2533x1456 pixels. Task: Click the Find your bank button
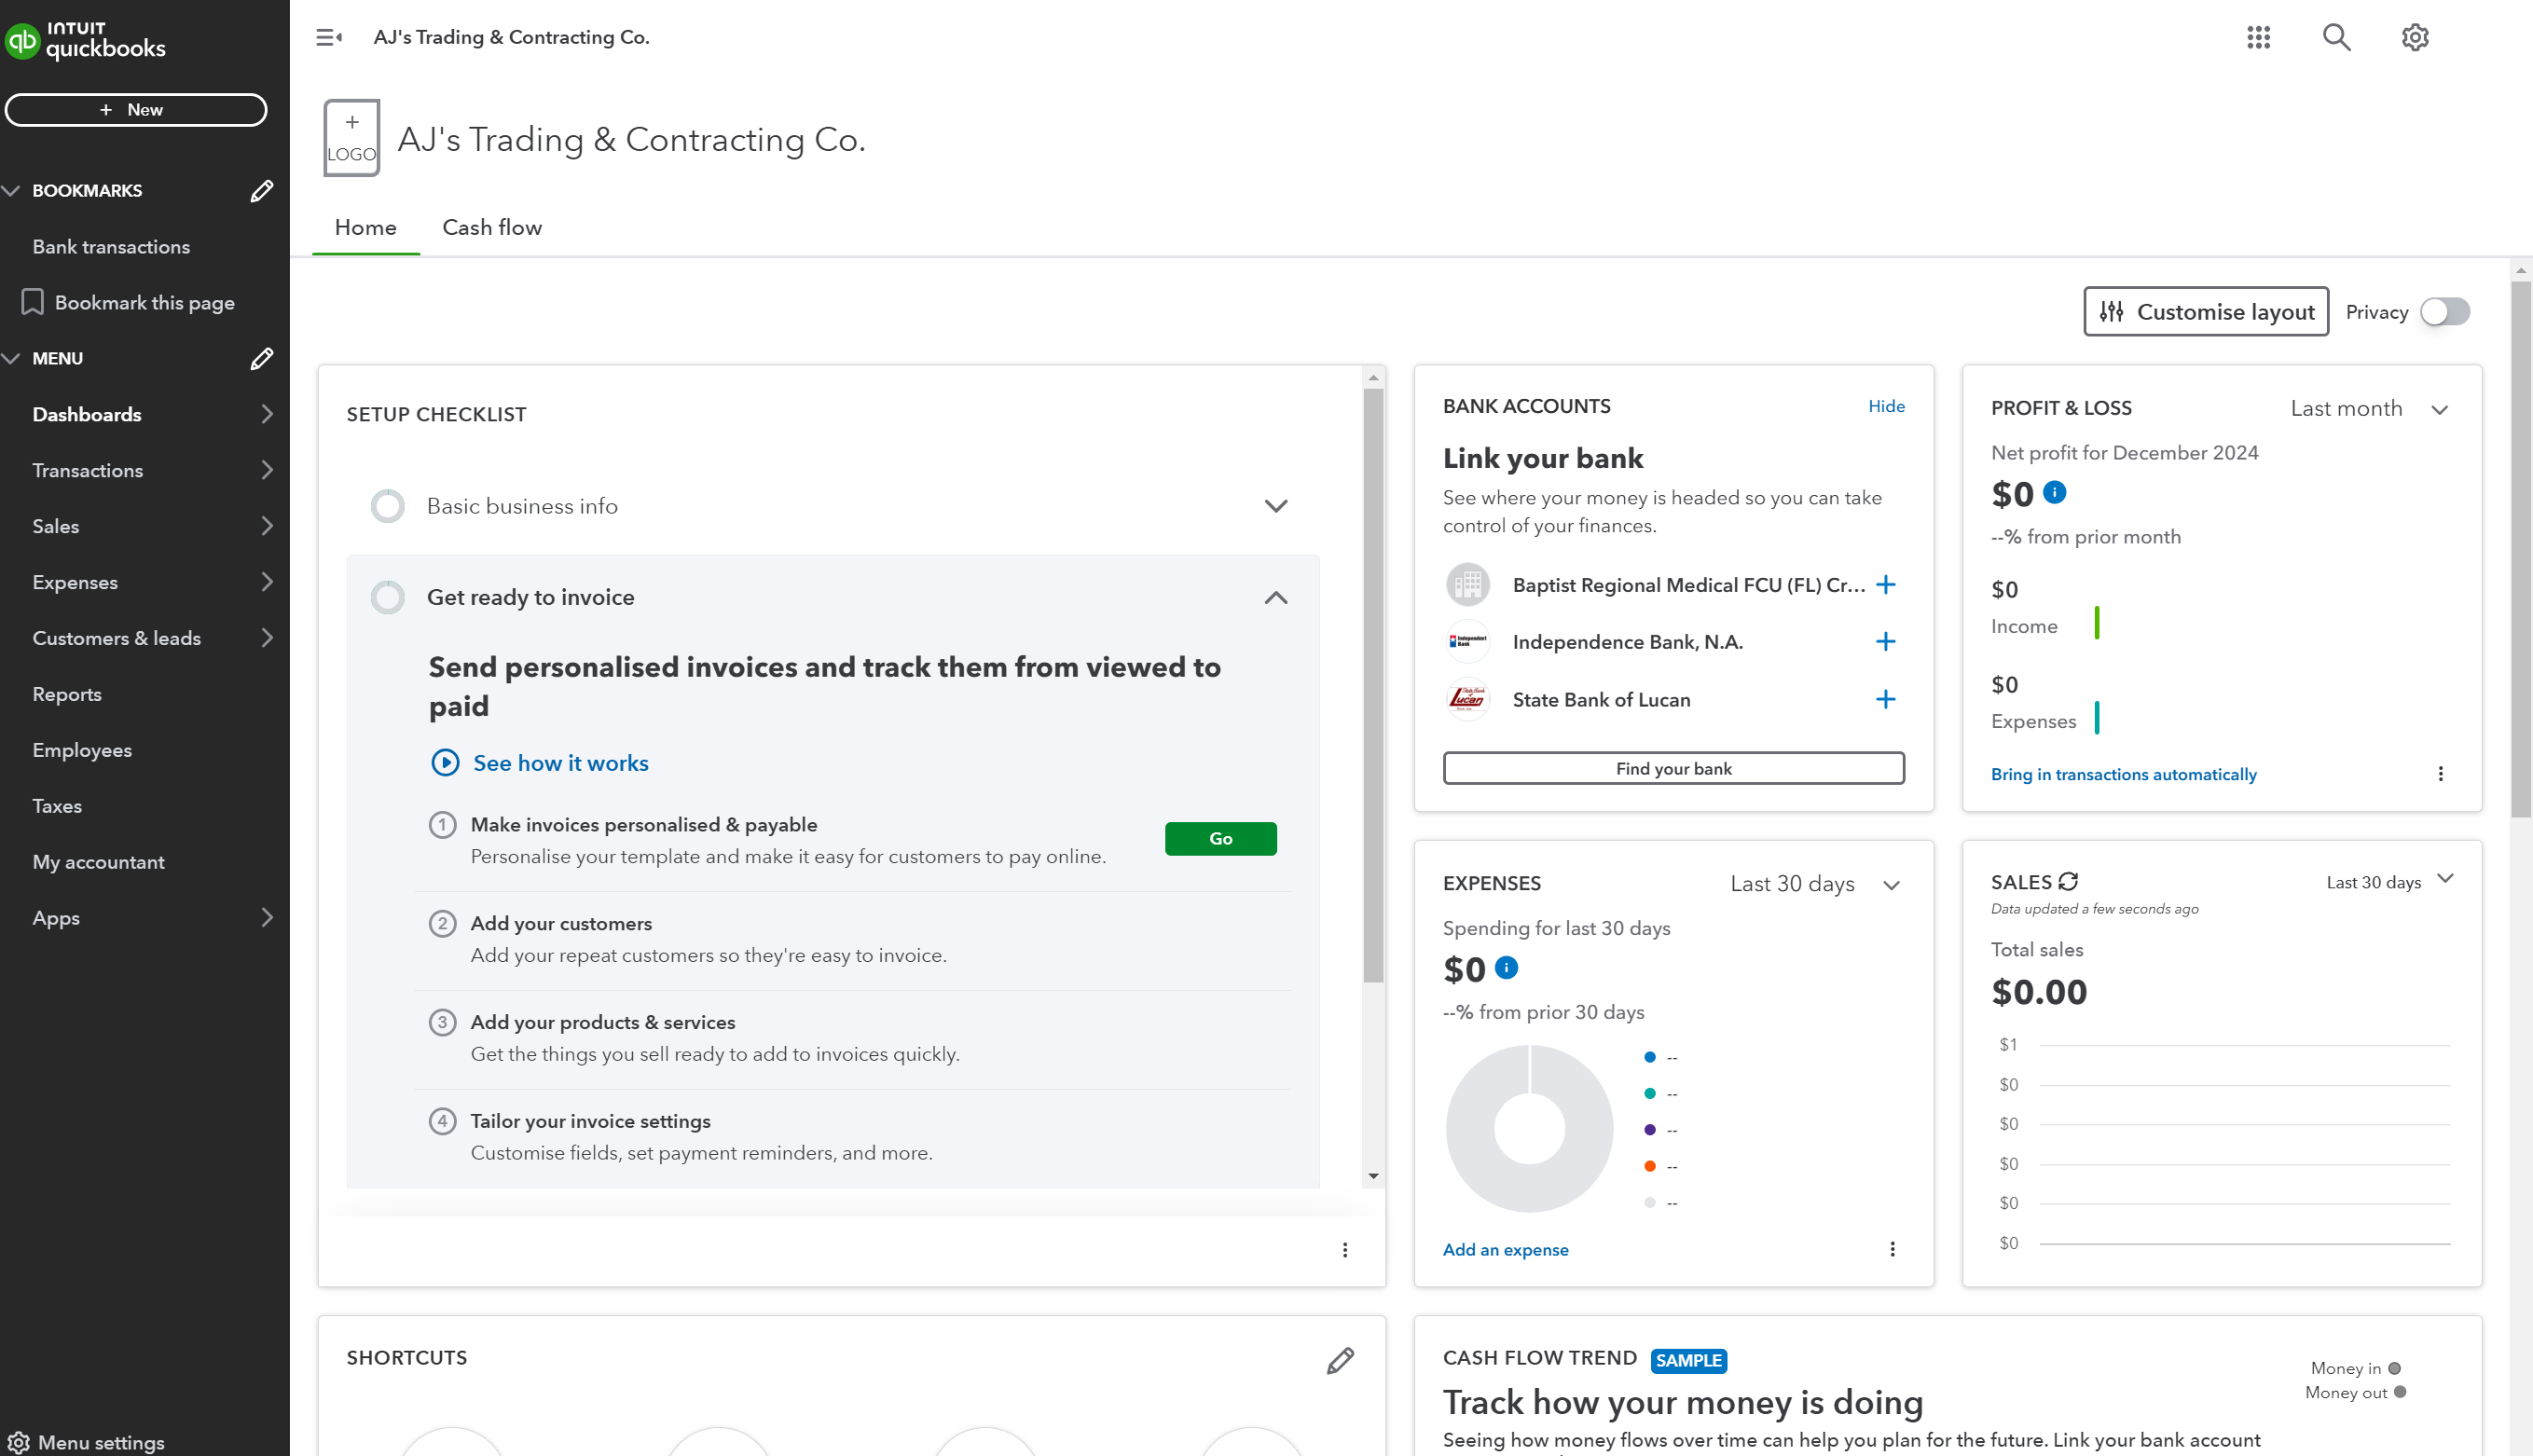pos(1673,768)
